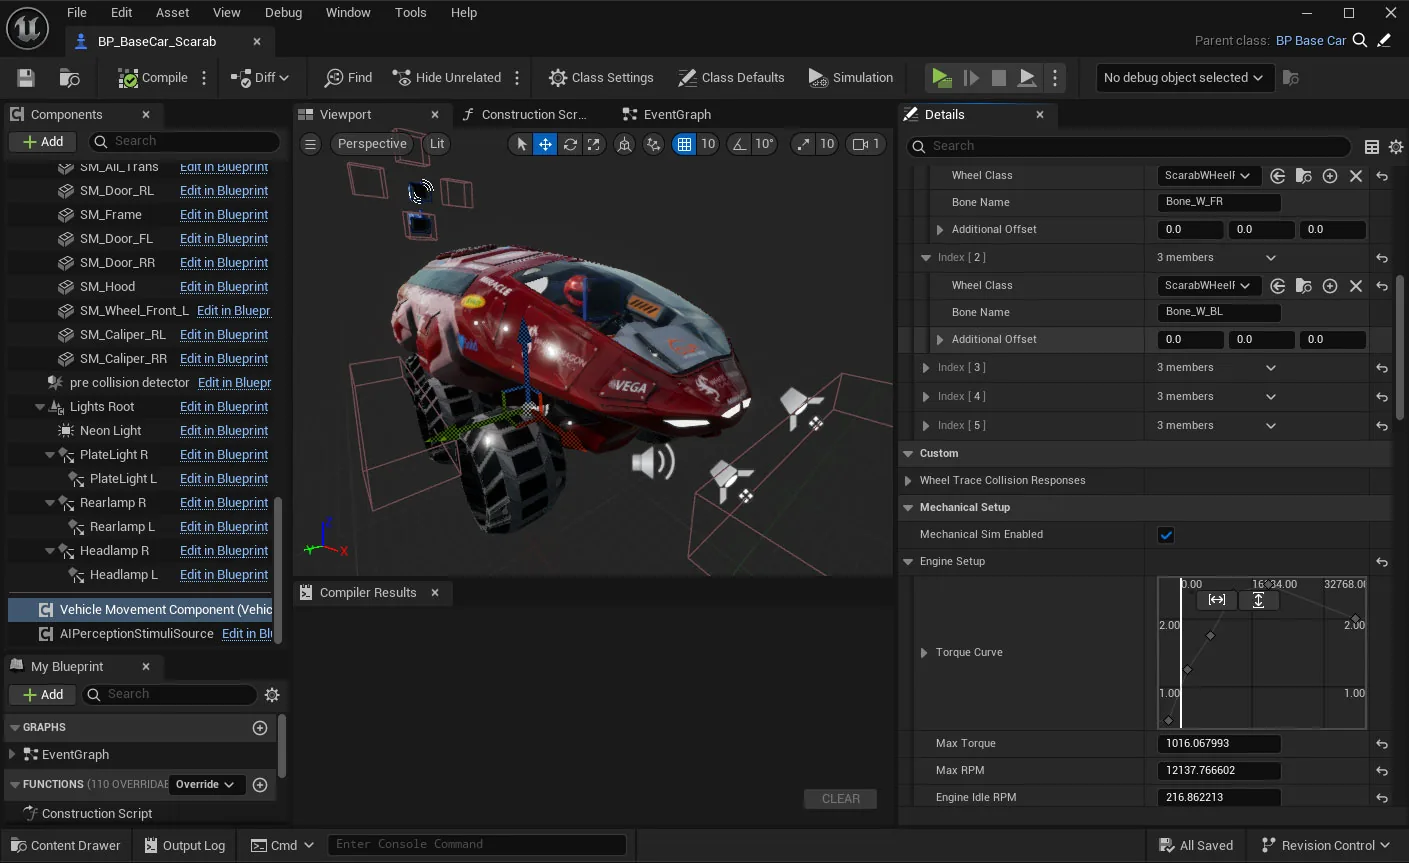This screenshot has width=1409, height=863.
Task: Change the Lit view mode
Action: click(x=437, y=144)
